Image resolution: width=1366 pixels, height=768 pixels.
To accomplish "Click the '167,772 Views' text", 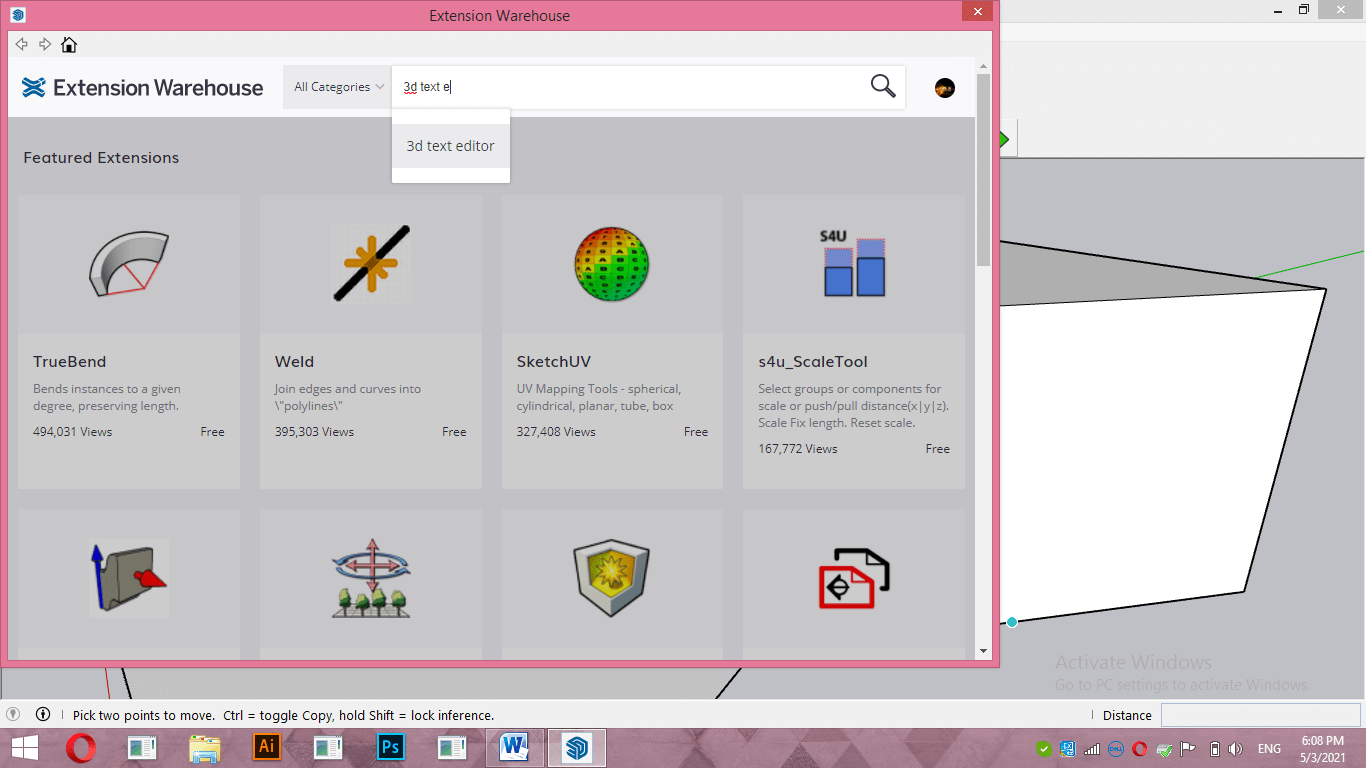I will tap(798, 449).
